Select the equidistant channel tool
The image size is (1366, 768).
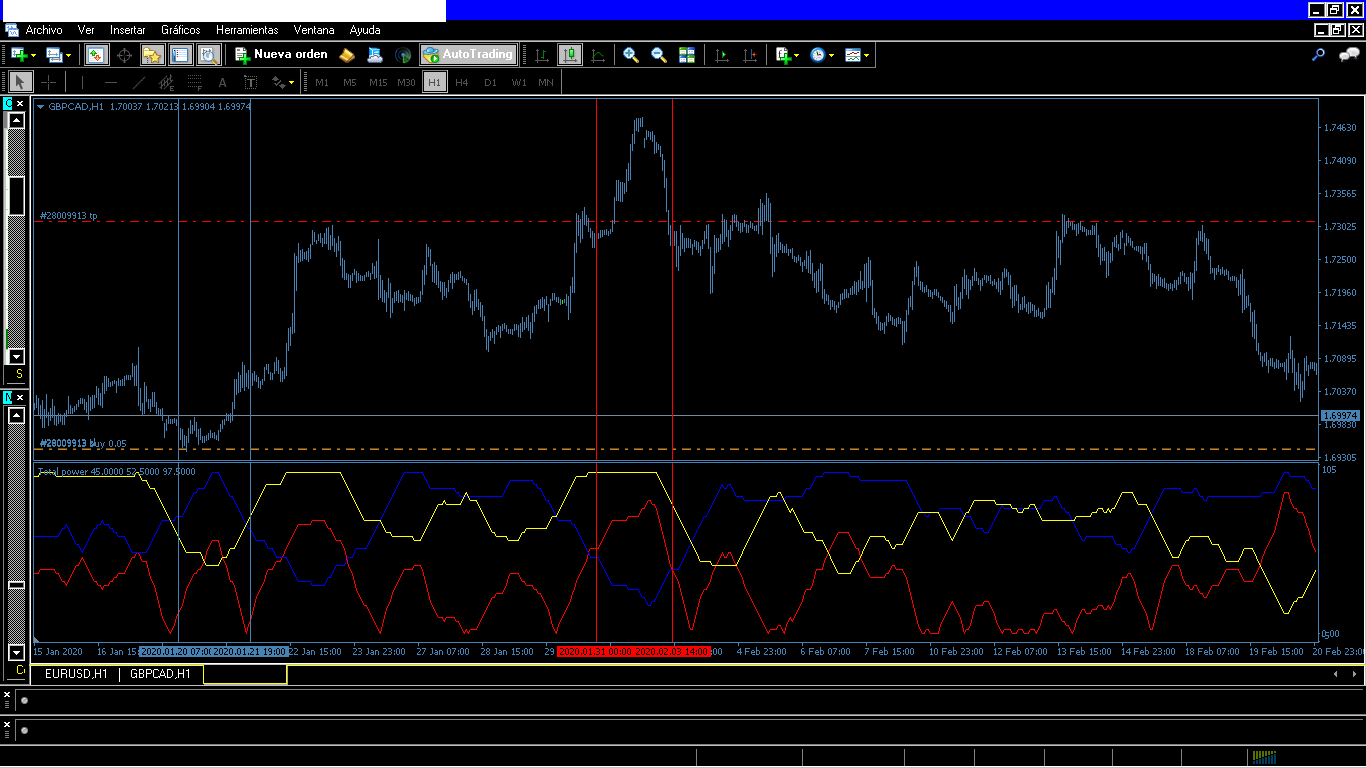point(167,82)
